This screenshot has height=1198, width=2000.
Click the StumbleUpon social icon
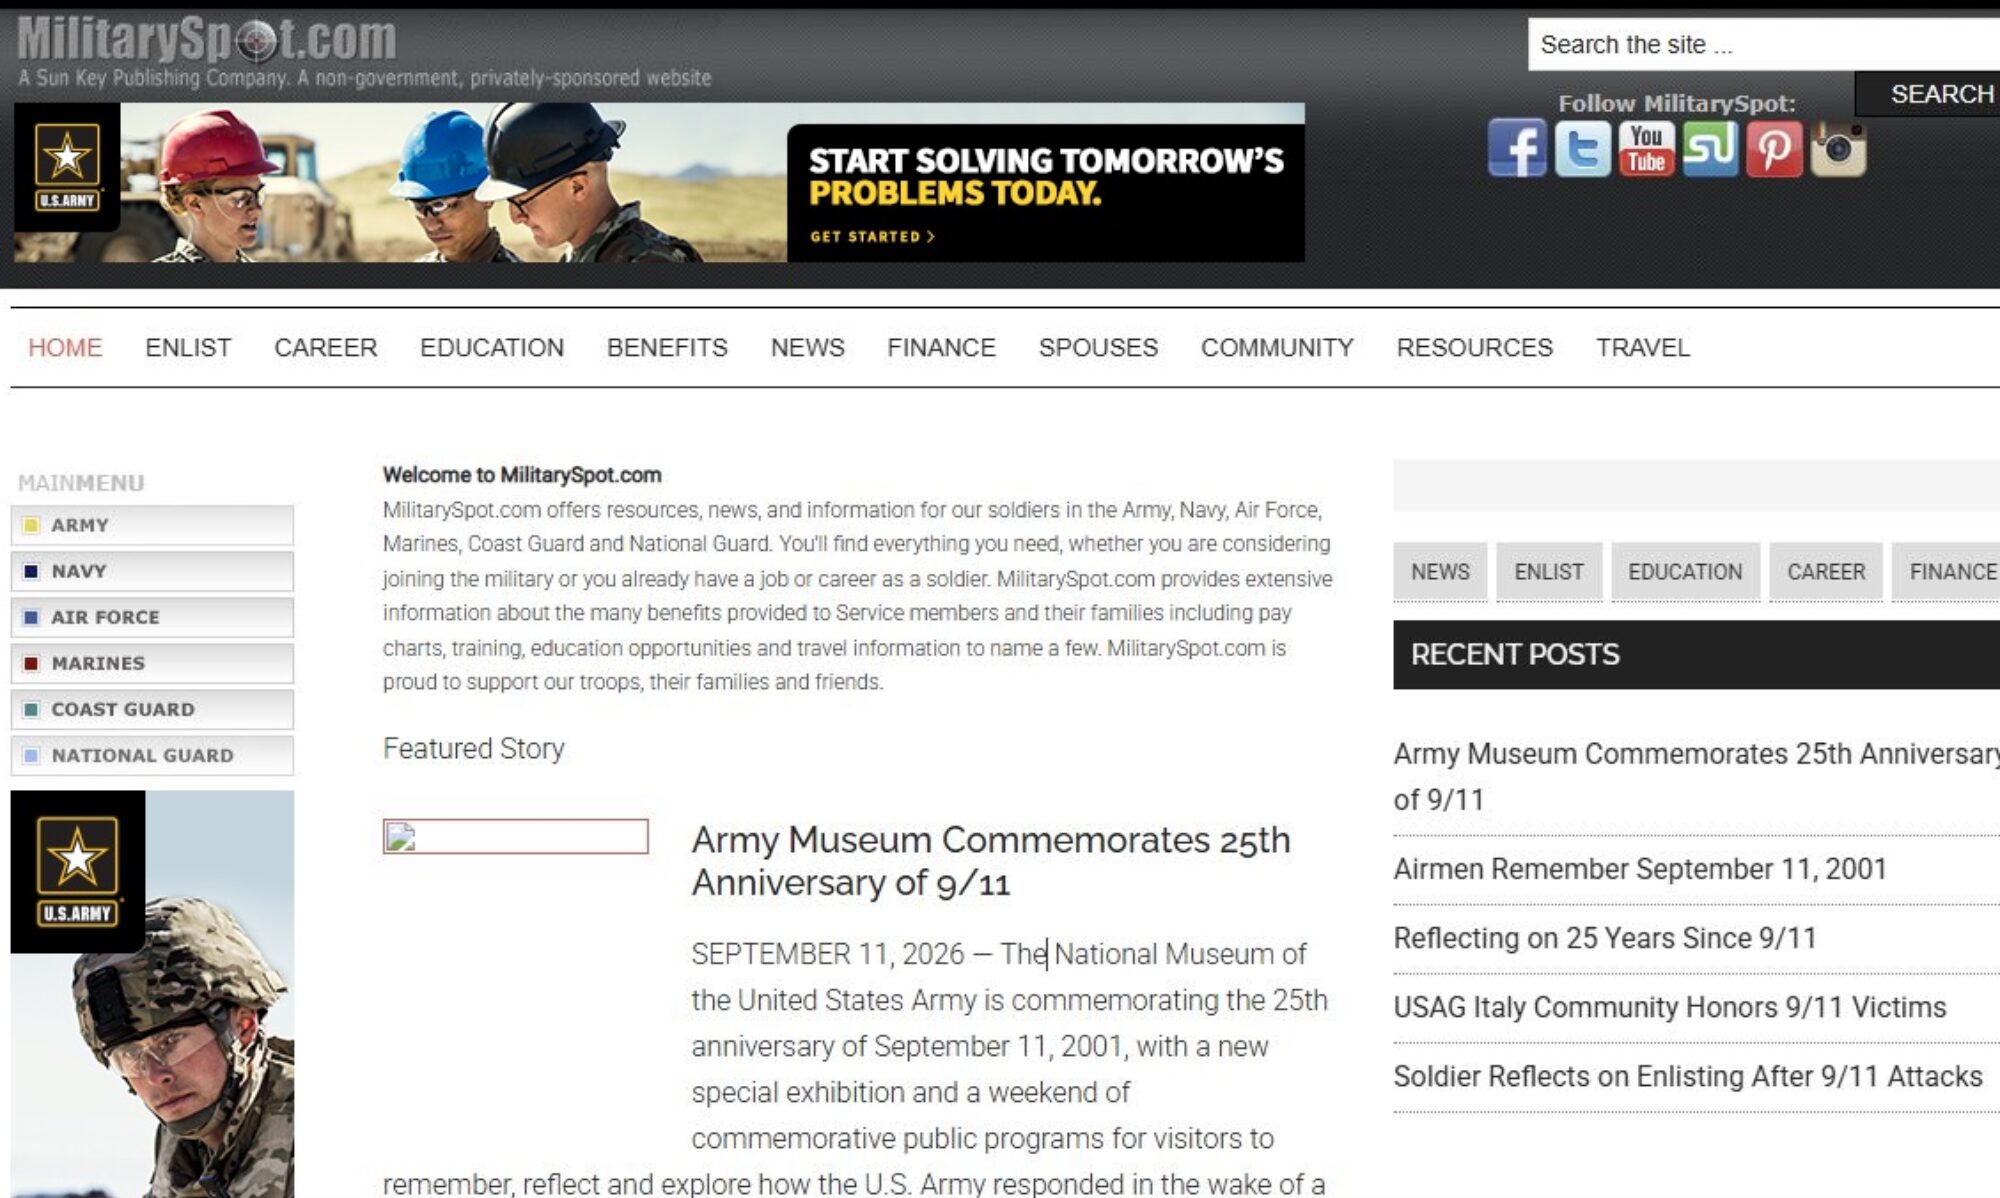tap(1710, 148)
